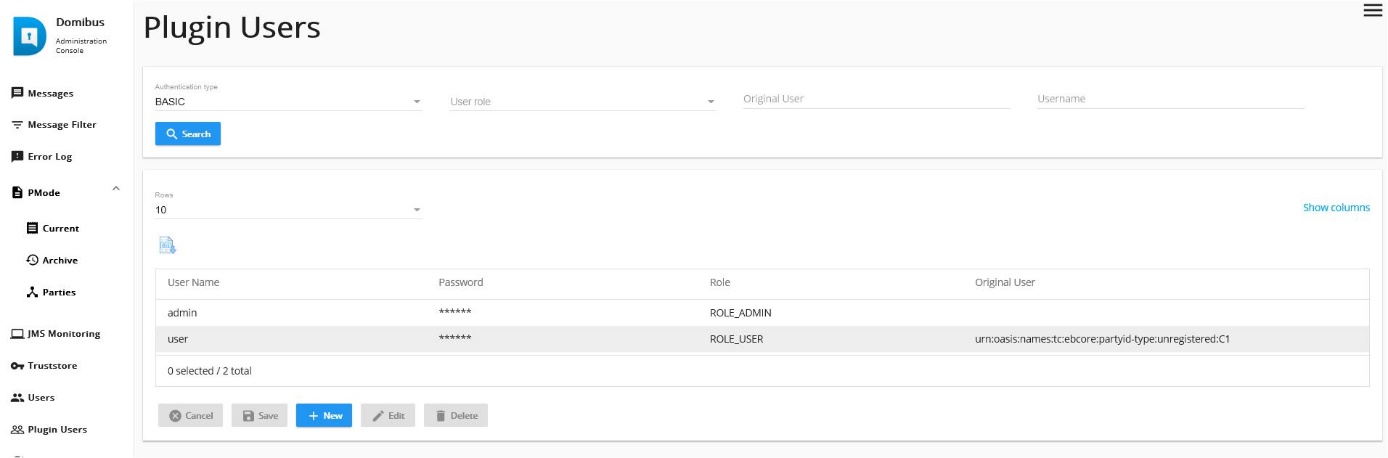
Task: Click the PMode document icon
Action: click(17, 193)
